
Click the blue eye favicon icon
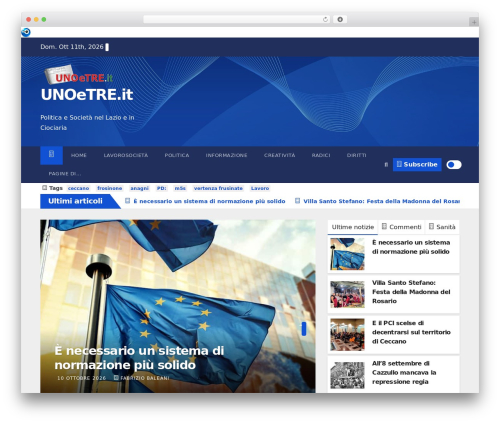(x=26, y=32)
